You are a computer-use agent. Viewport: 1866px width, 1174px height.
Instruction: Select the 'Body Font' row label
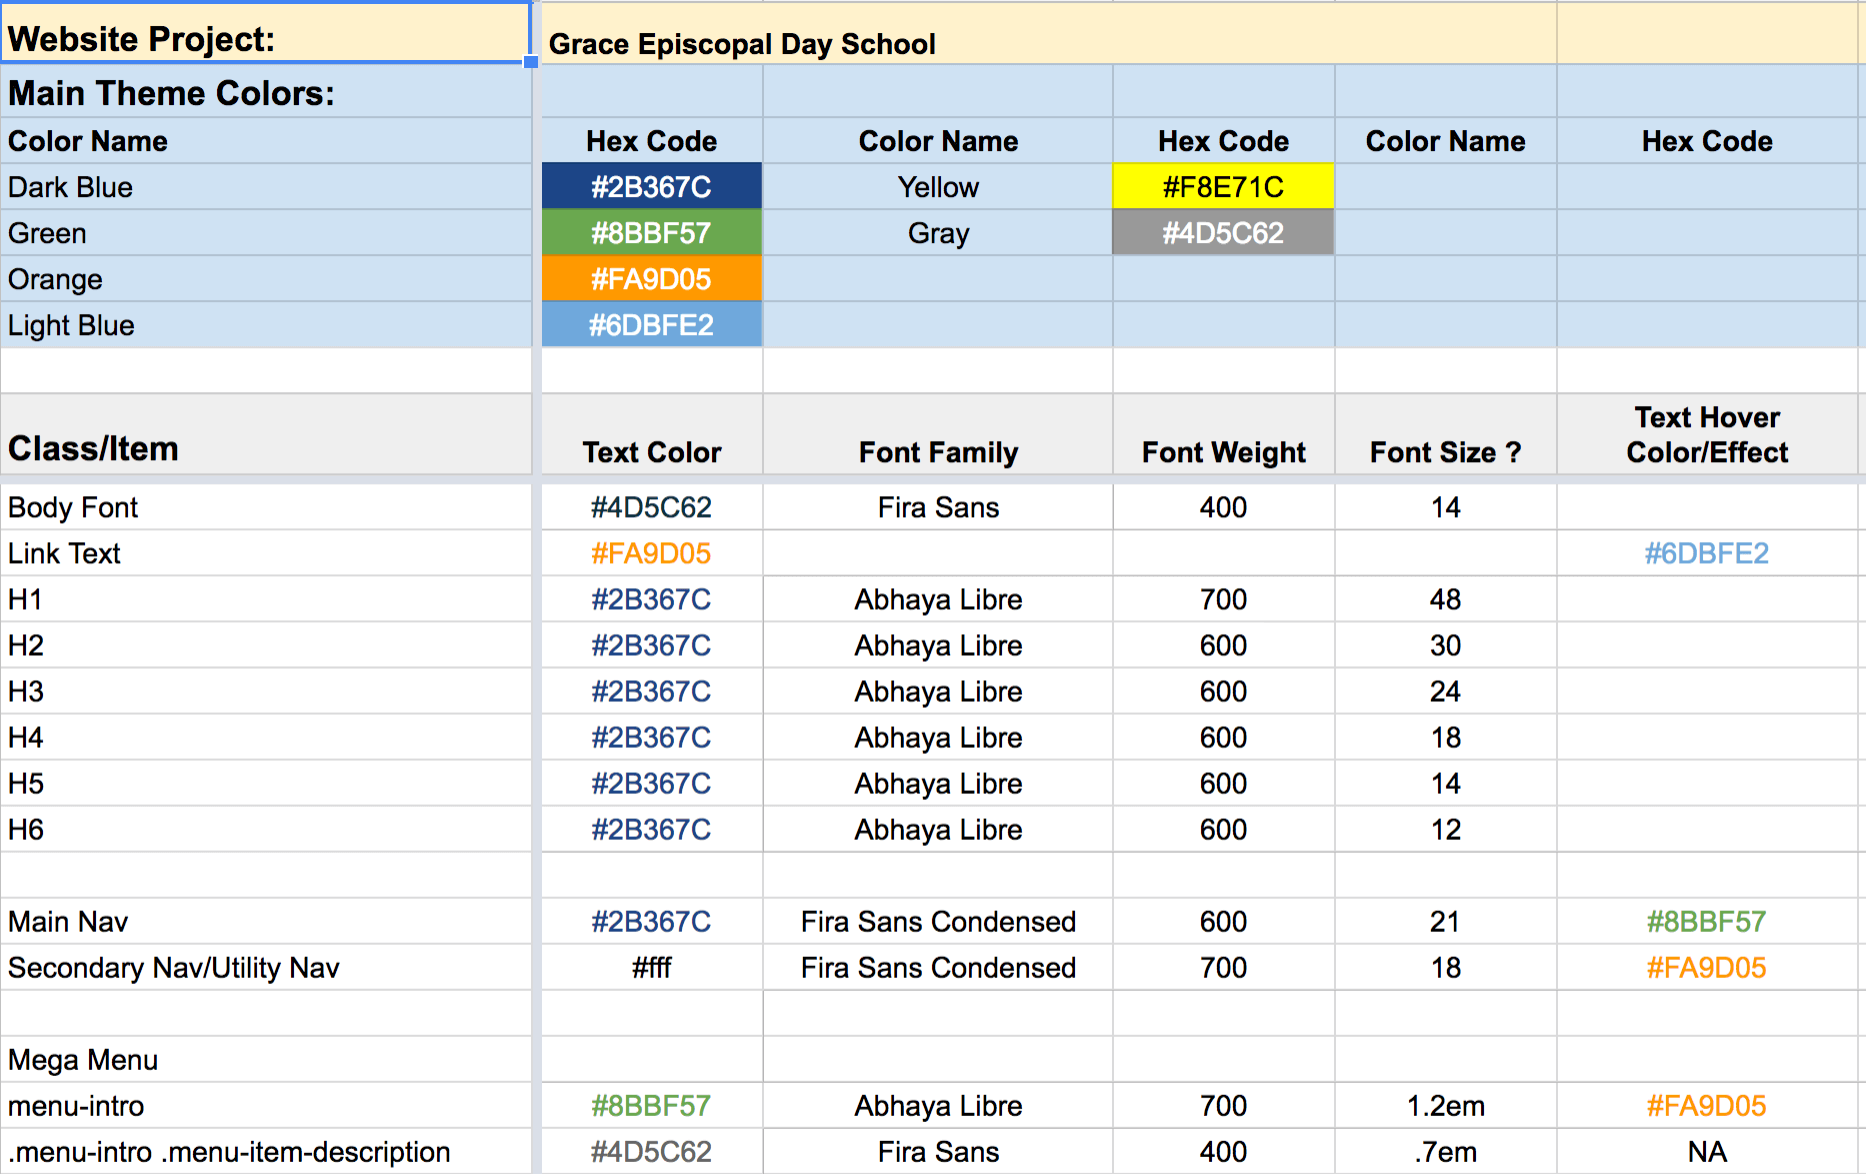click(x=266, y=507)
